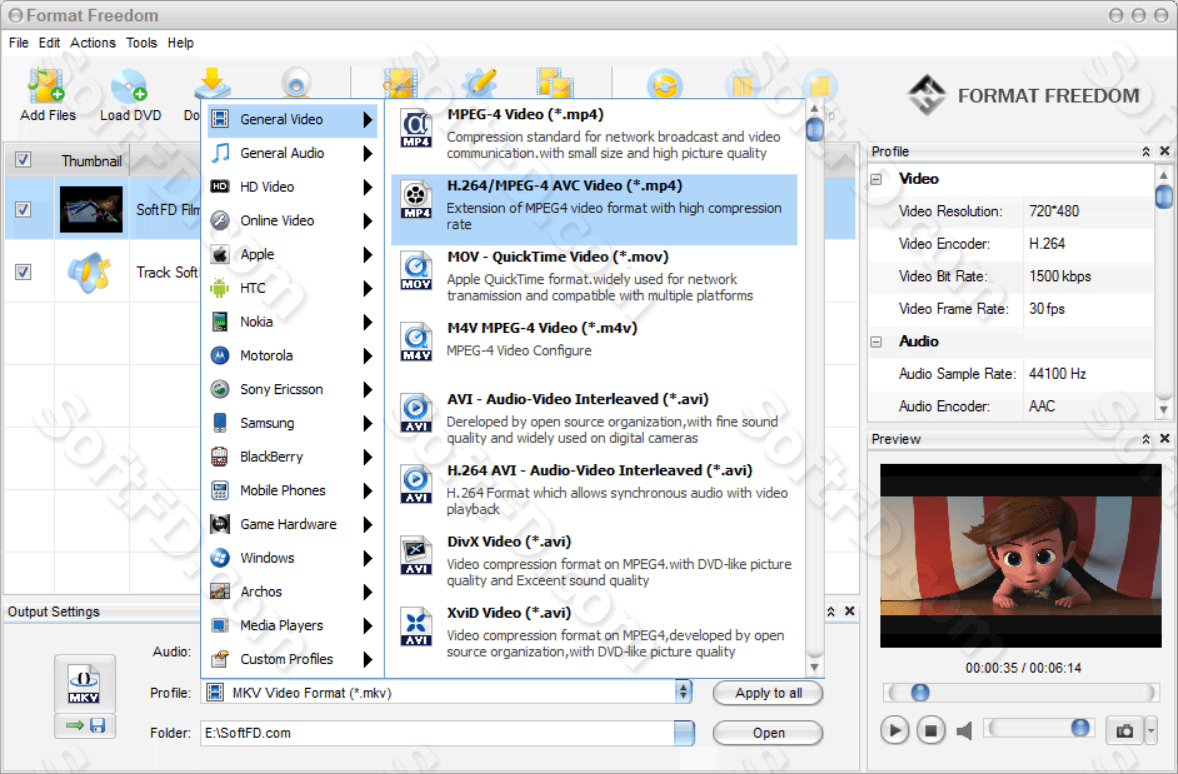The width and height of the screenshot is (1178, 774).
Task: Collapse the Output Settings panel chevron
Action: 831,612
